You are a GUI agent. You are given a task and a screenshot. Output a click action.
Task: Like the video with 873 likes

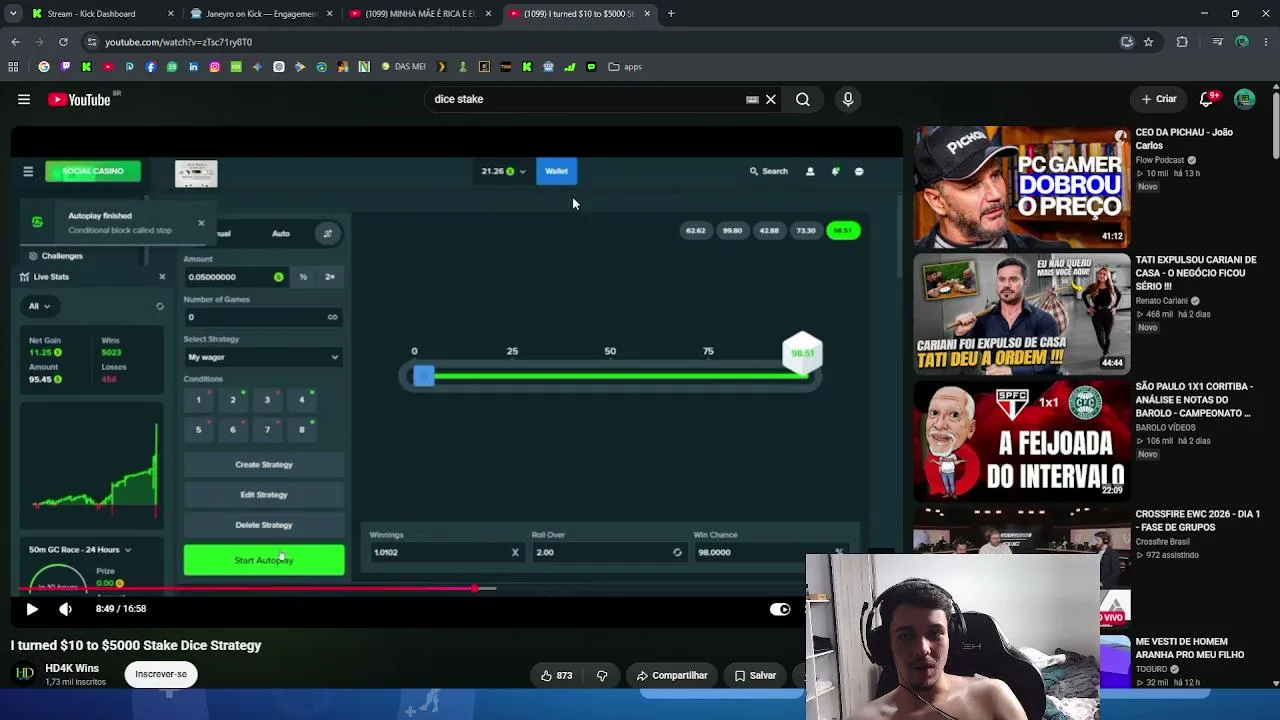coord(557,675)
